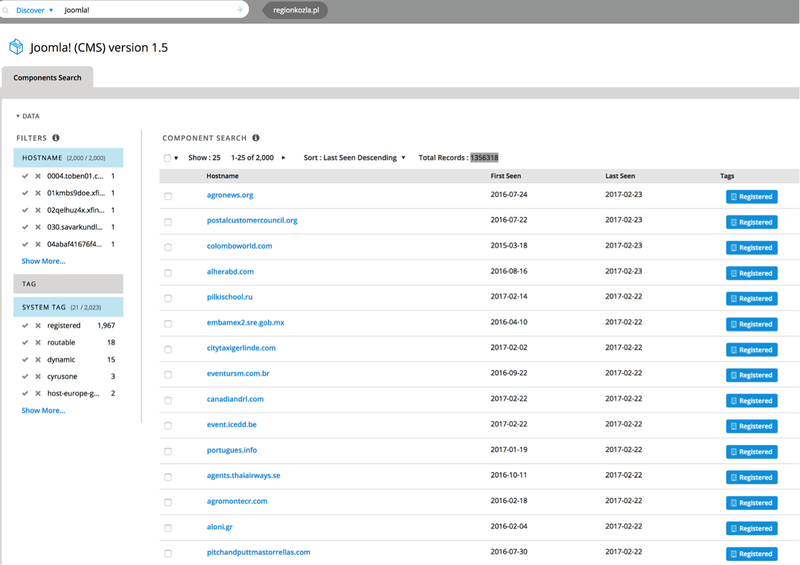Click the Joomla component cube icon

click(16, 47)
